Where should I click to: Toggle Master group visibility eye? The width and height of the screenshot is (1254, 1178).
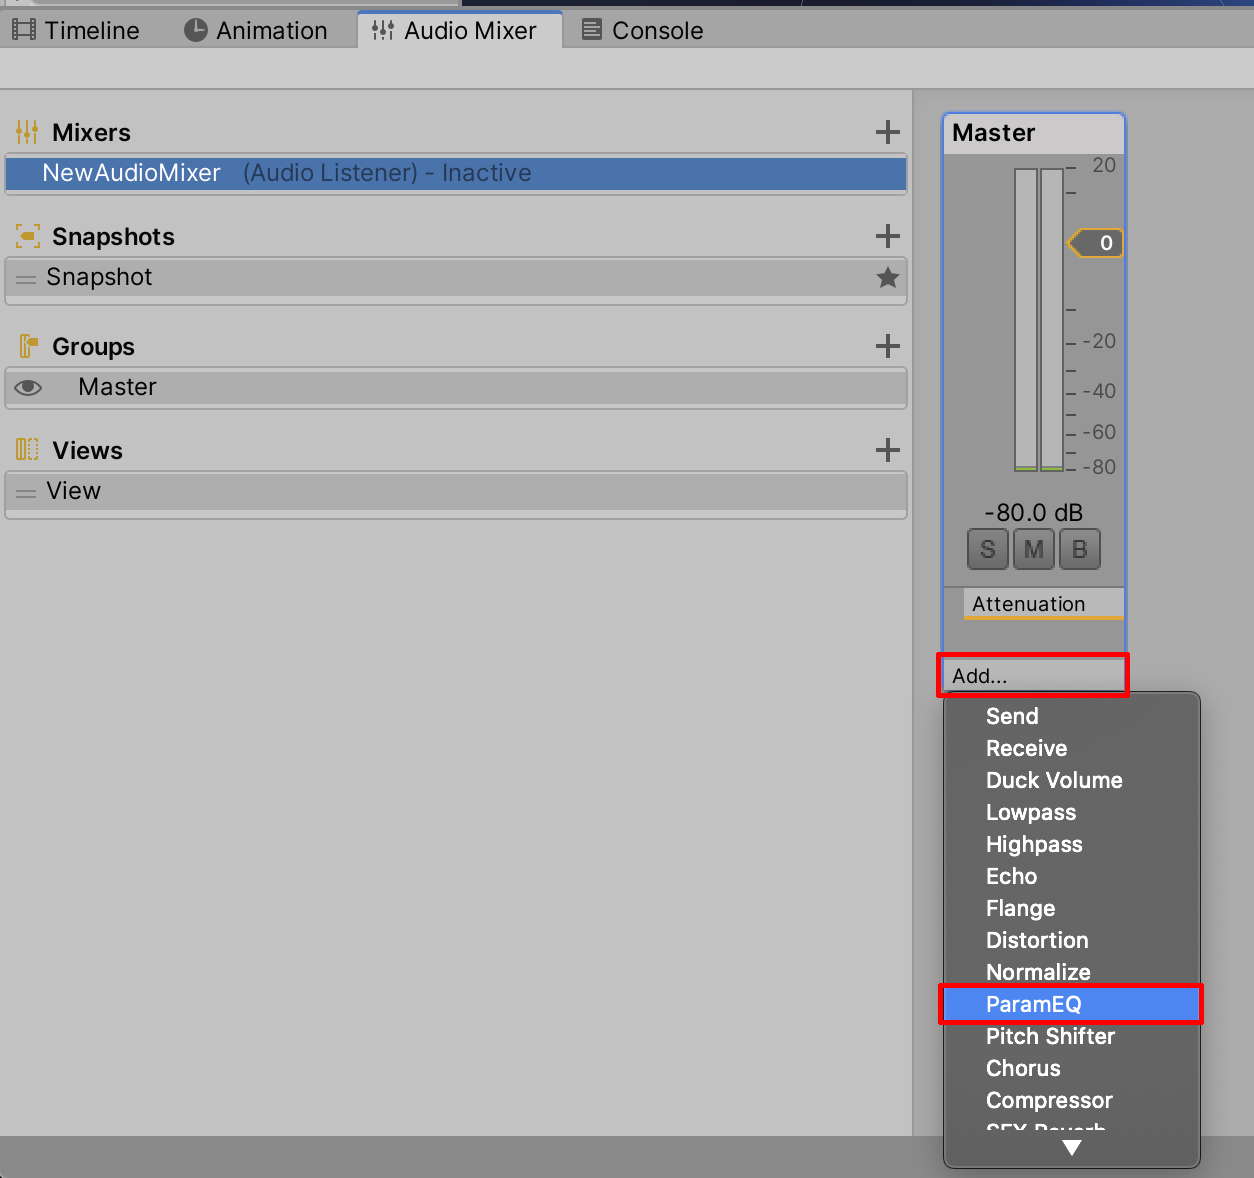click(29, 388)
